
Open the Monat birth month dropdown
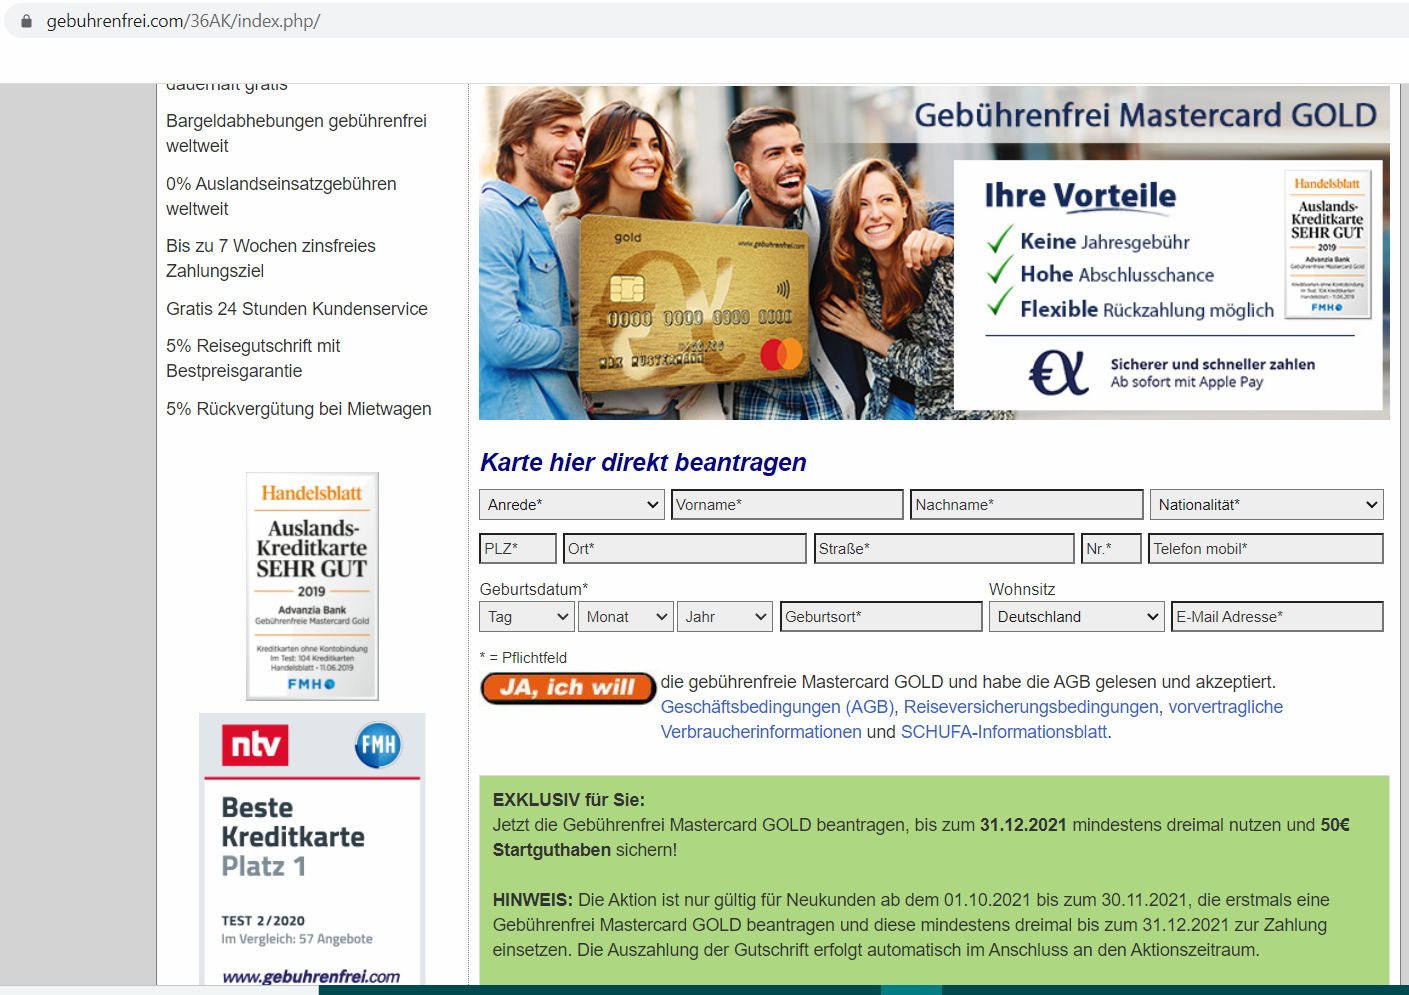[626, 617]
